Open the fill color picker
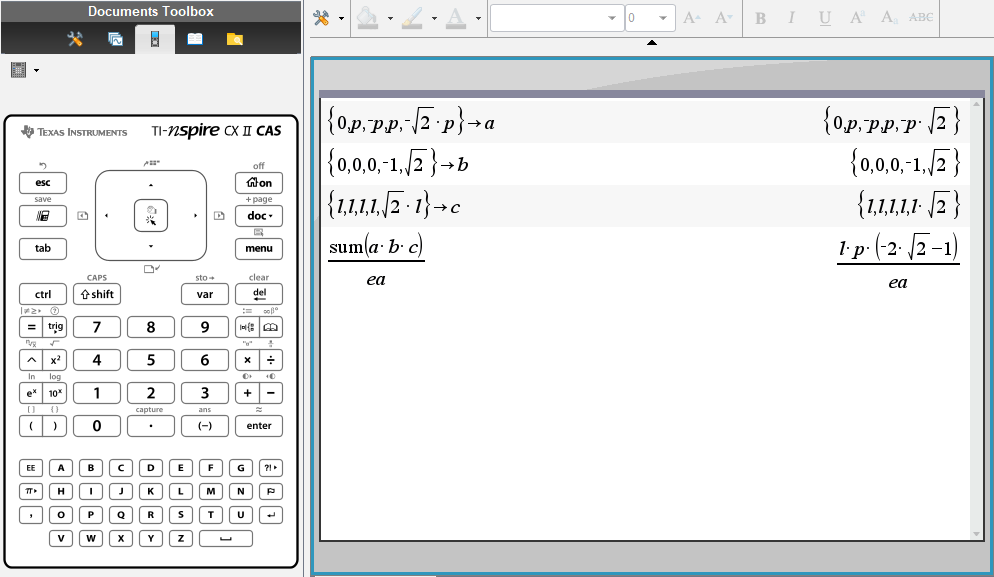This screenshot has height=577, width=994. (x=367, y=18)
